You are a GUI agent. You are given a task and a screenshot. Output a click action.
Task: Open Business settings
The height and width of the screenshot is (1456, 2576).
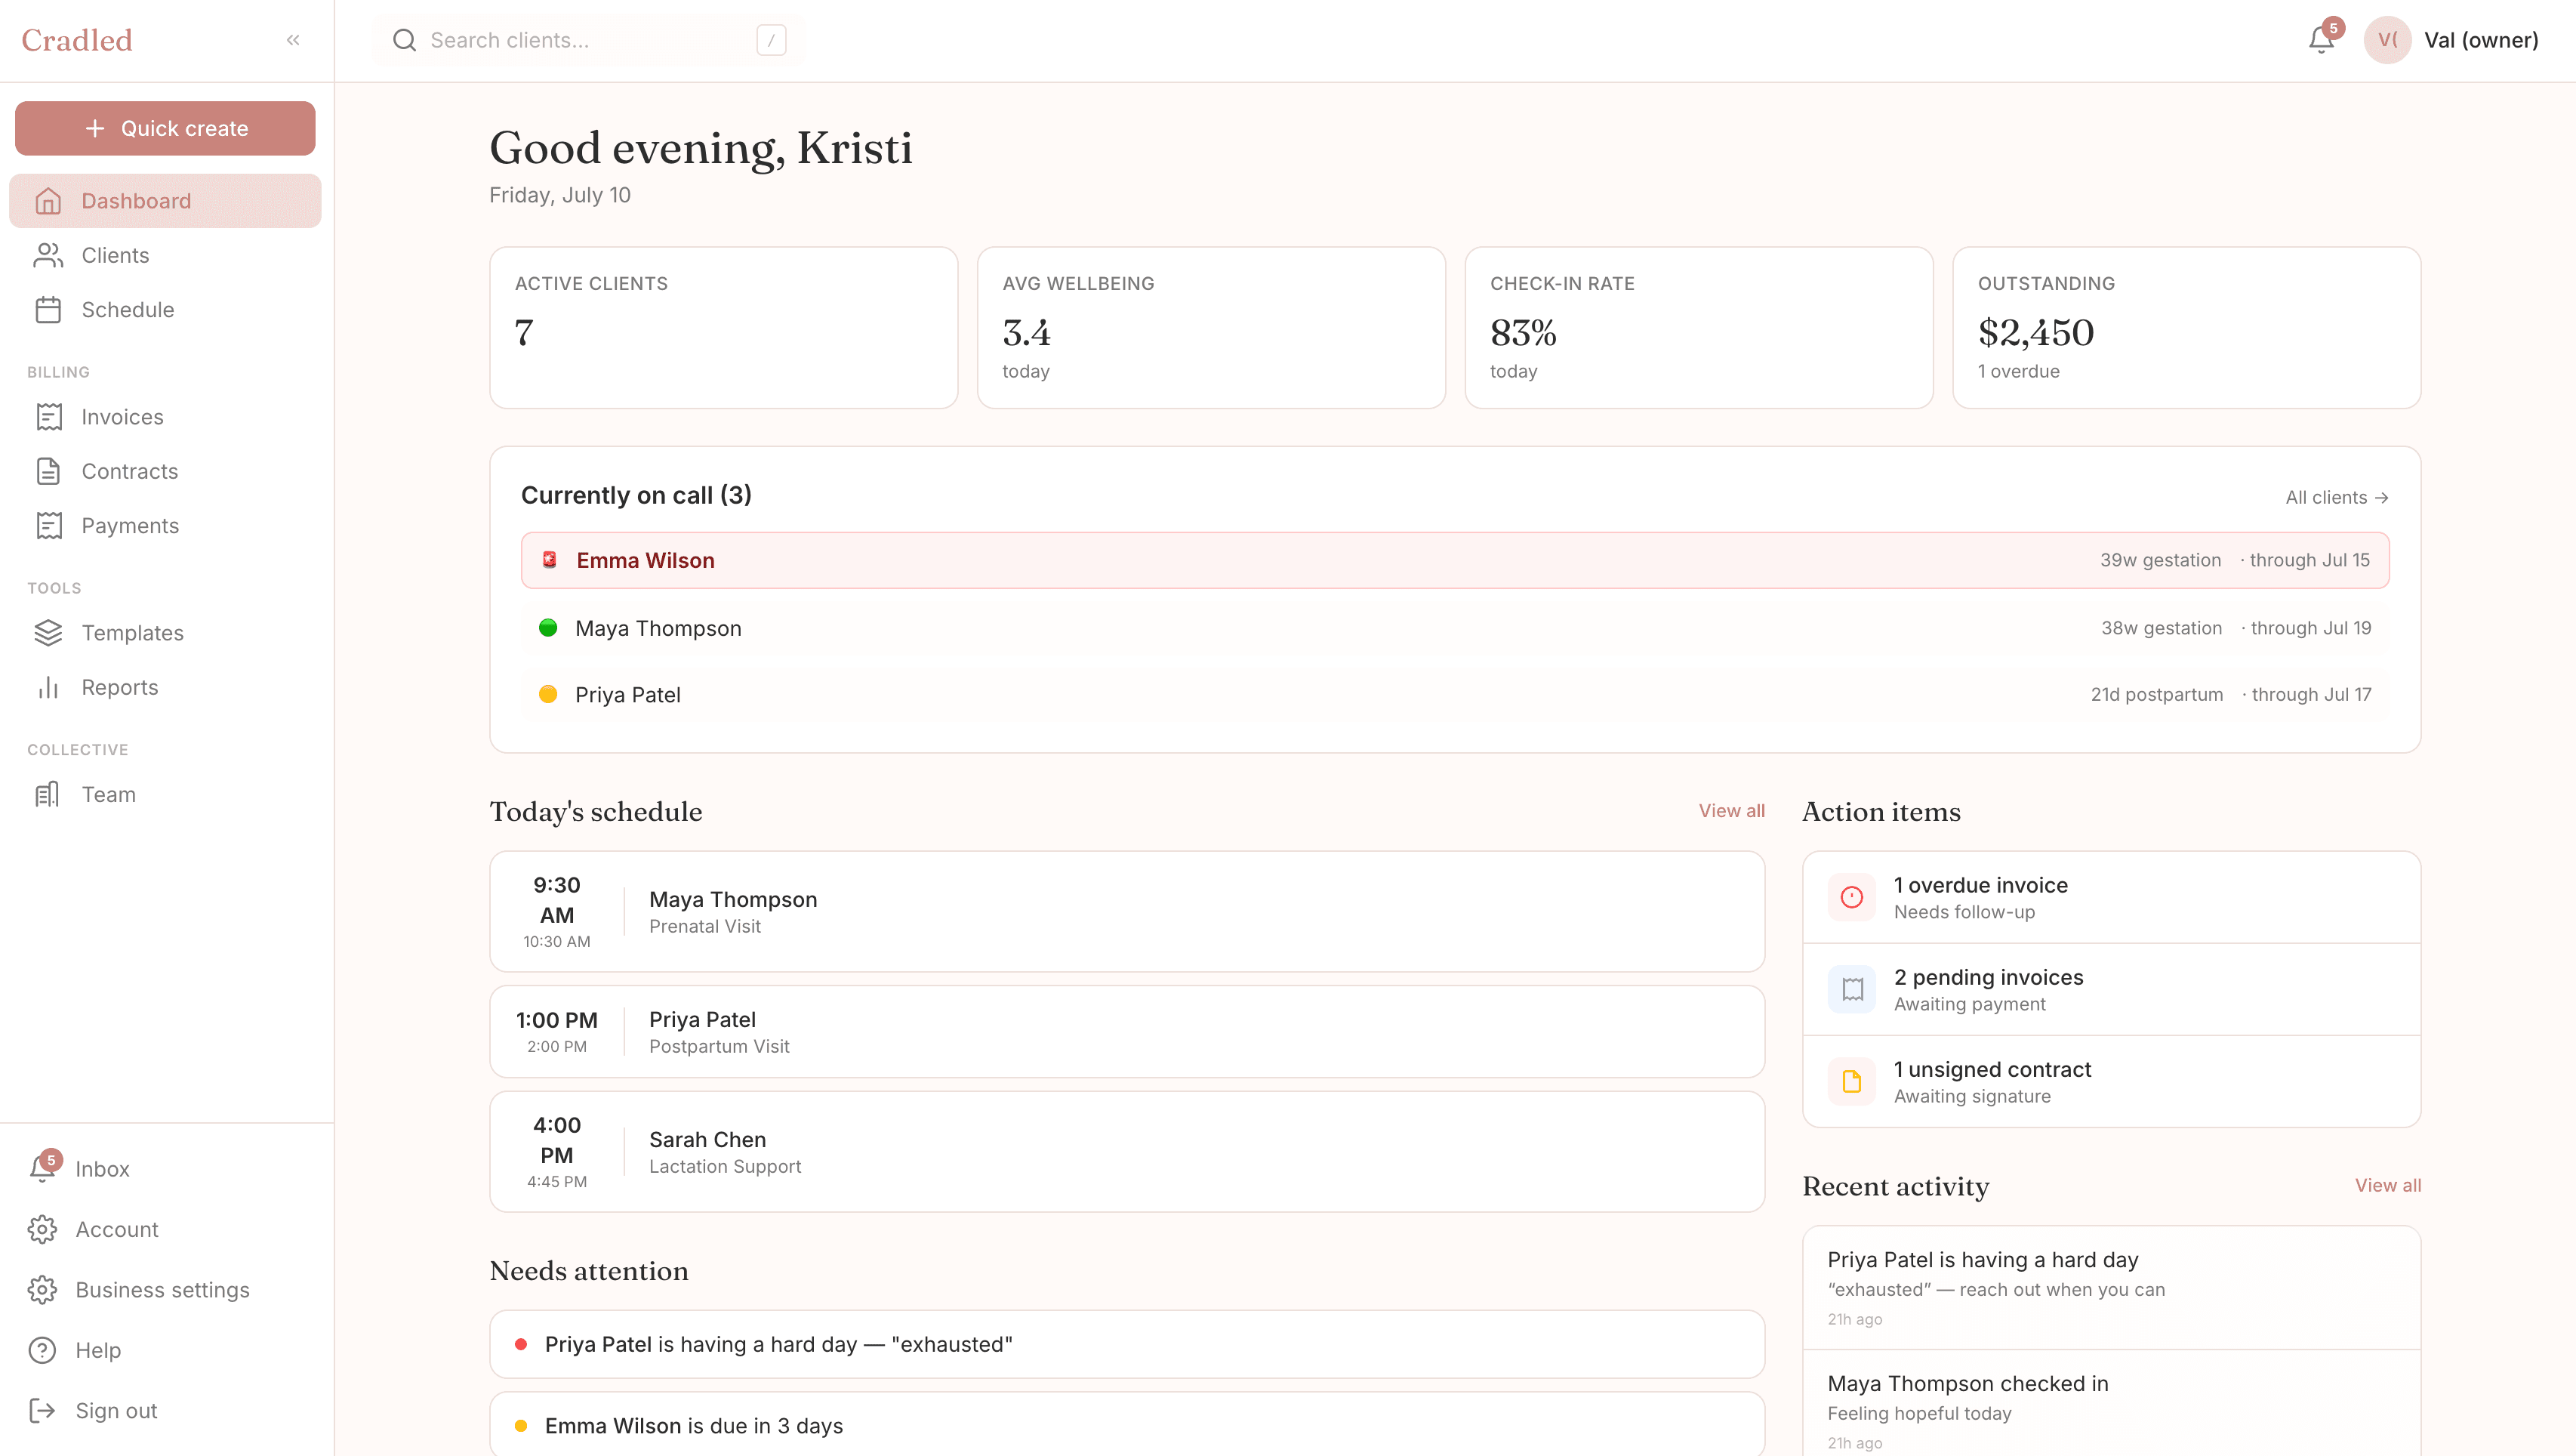pyautogui.click(x=165, y=1290)
